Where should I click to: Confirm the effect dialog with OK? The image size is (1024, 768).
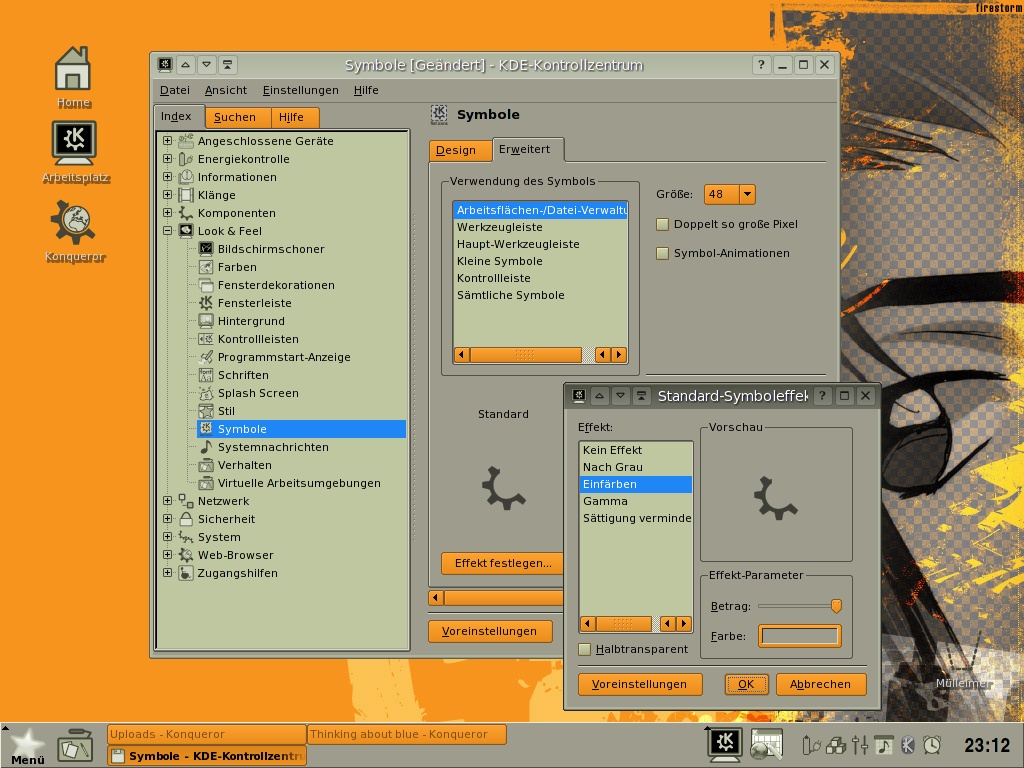(746, 684)
